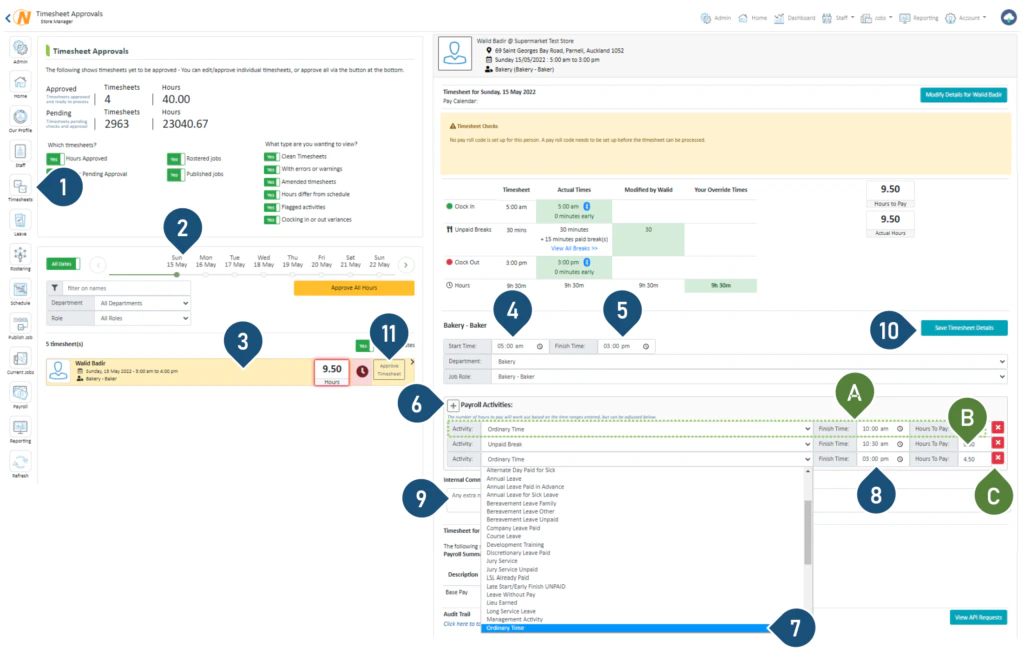1024x649 pixels.
Task: Select Annual Leave in the activity list
Action: pos(504,479)
